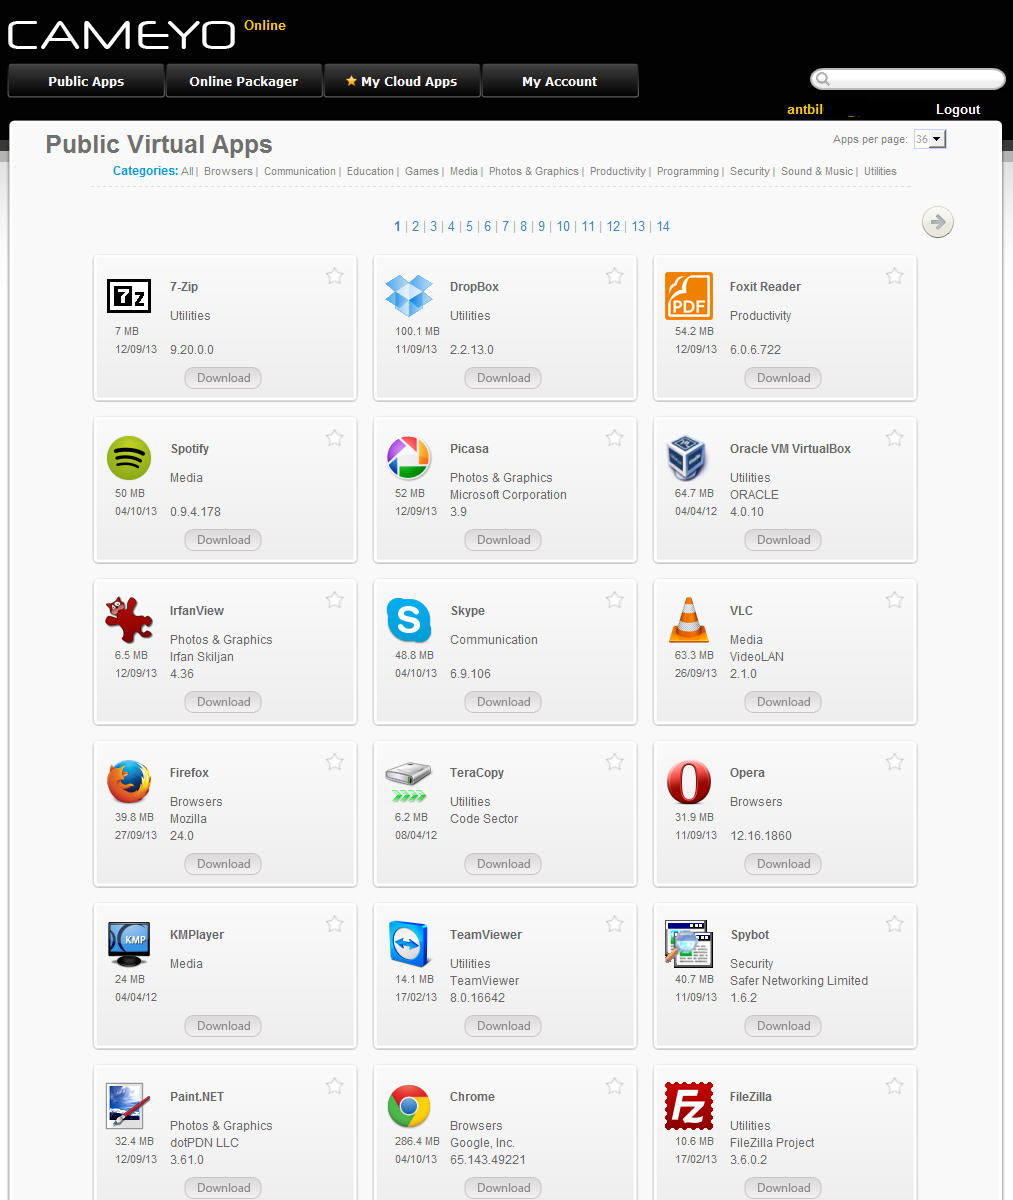Image resolution: width=1013 pixels, height=1200 pixels.
Task: Toggle favorite star on Skype
Action: point(614,600)
